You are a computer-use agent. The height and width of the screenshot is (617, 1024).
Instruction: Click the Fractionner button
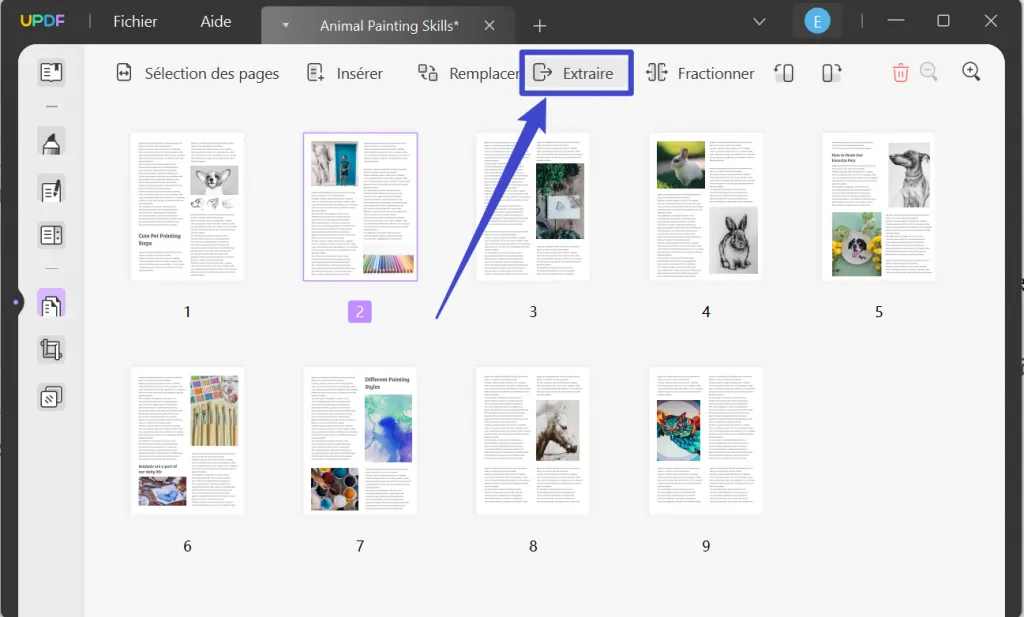[700, 72]
